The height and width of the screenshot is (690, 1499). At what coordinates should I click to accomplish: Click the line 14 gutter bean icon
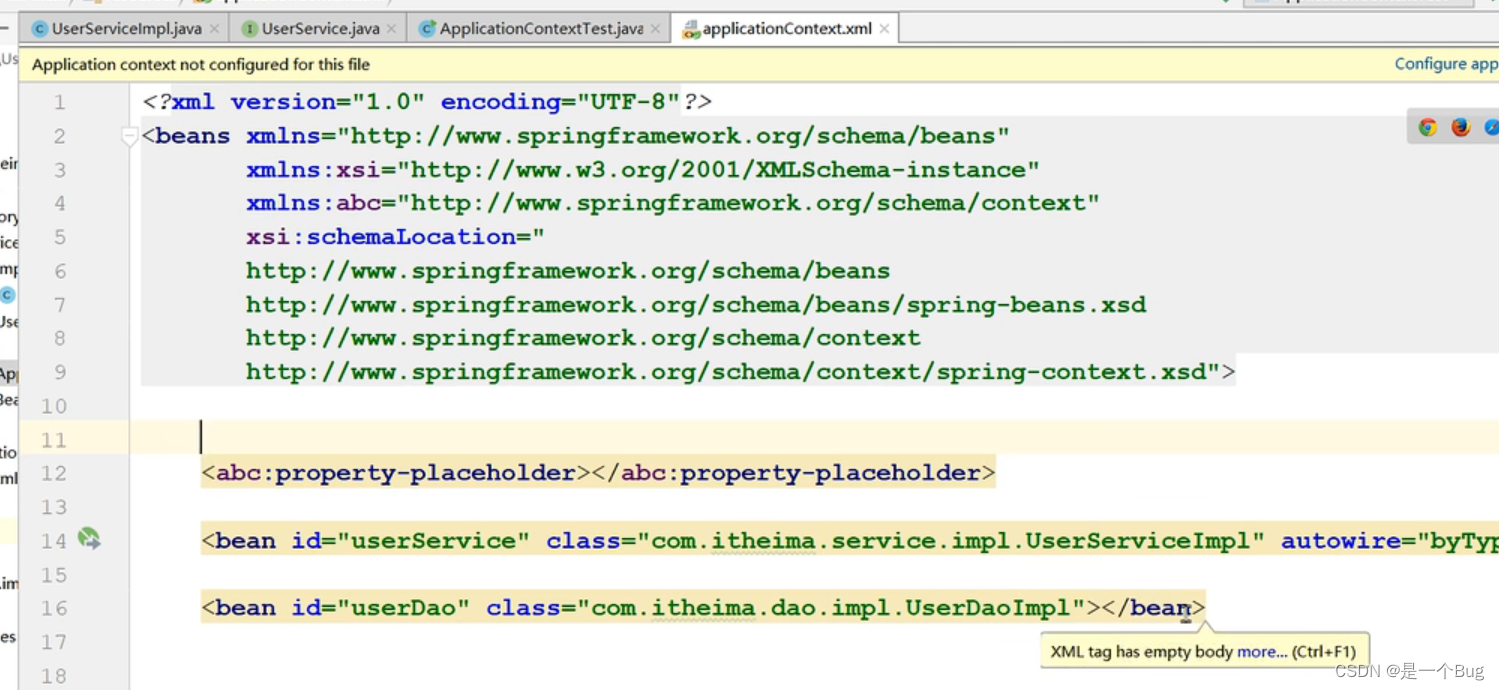pos(89,540)
